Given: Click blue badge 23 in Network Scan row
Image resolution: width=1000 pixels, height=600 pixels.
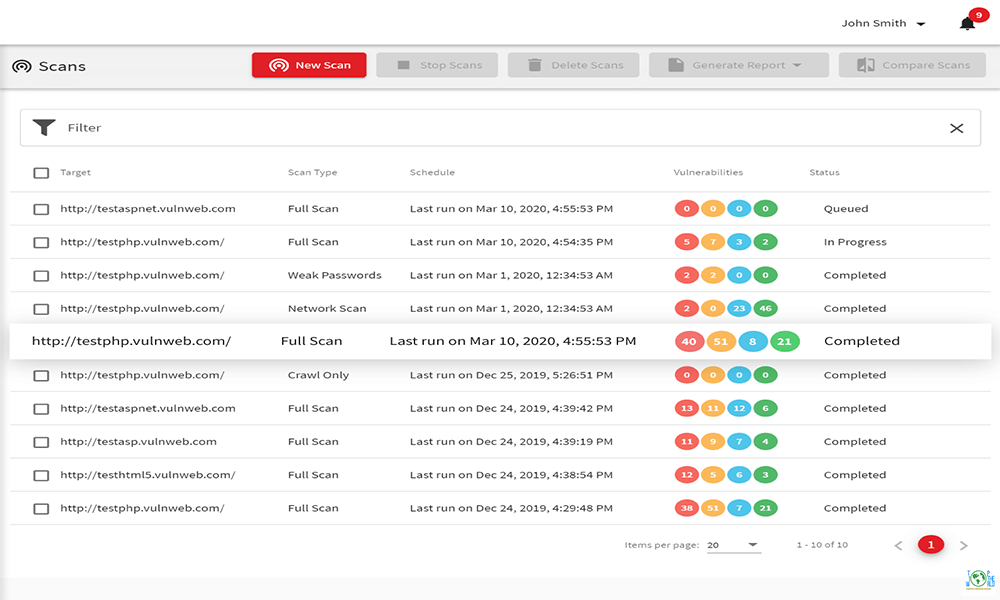Looking at the screenshot, I should [x=739, y=308].
